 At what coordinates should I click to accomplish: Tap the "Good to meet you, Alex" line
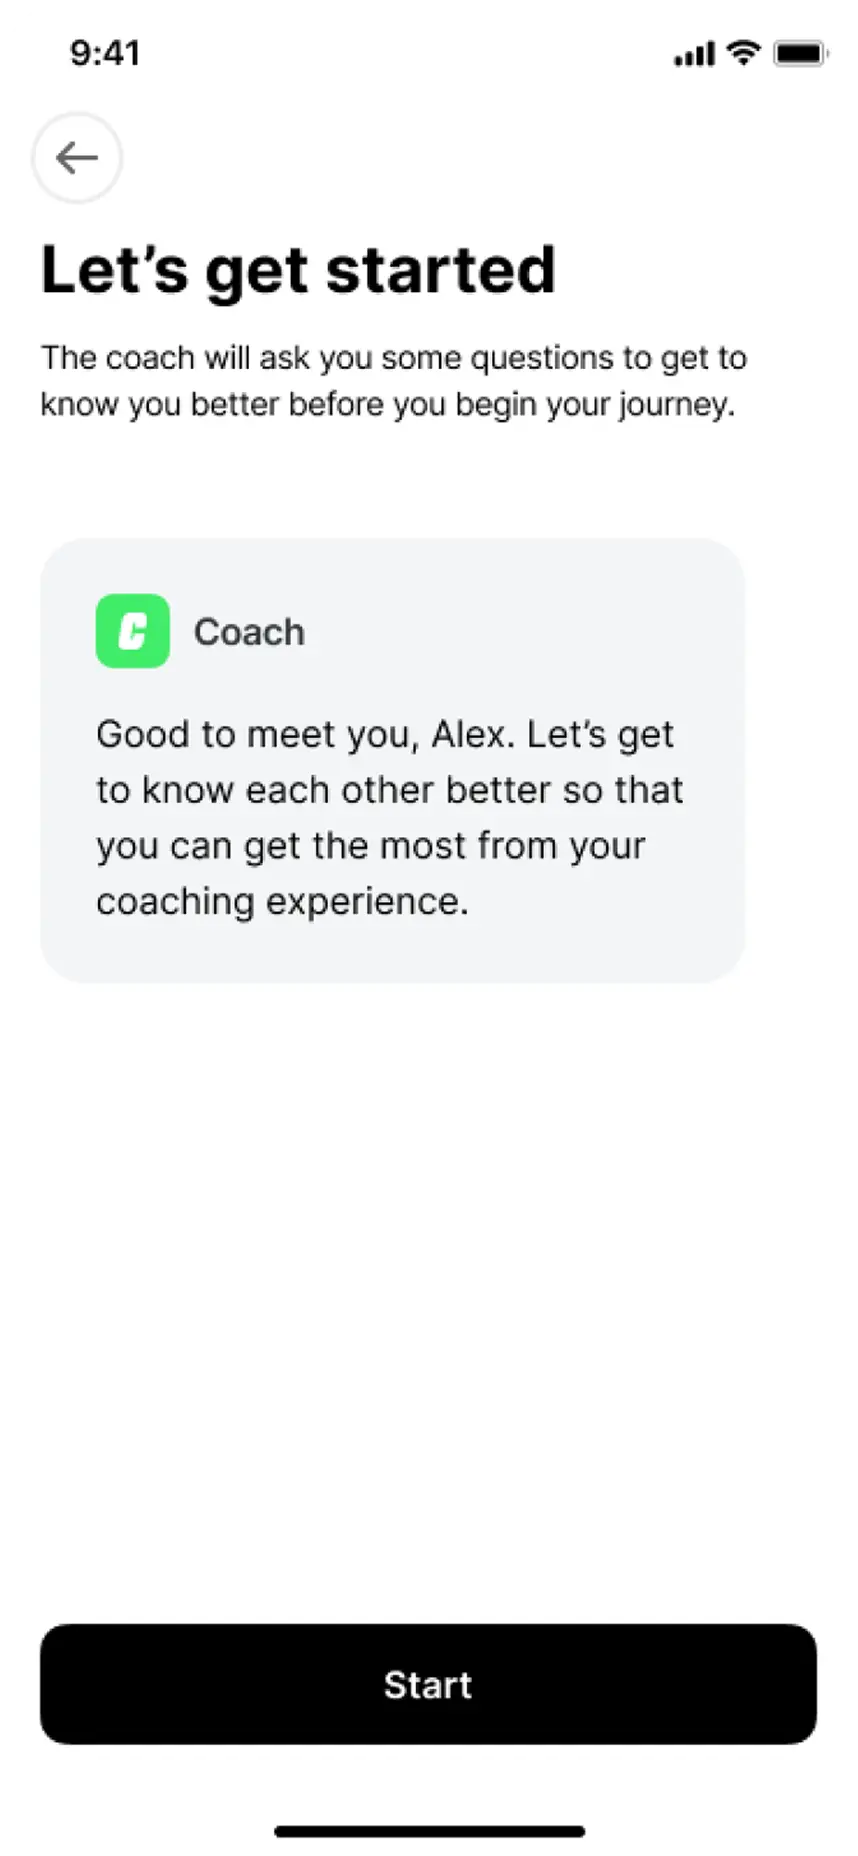point(385,735)
